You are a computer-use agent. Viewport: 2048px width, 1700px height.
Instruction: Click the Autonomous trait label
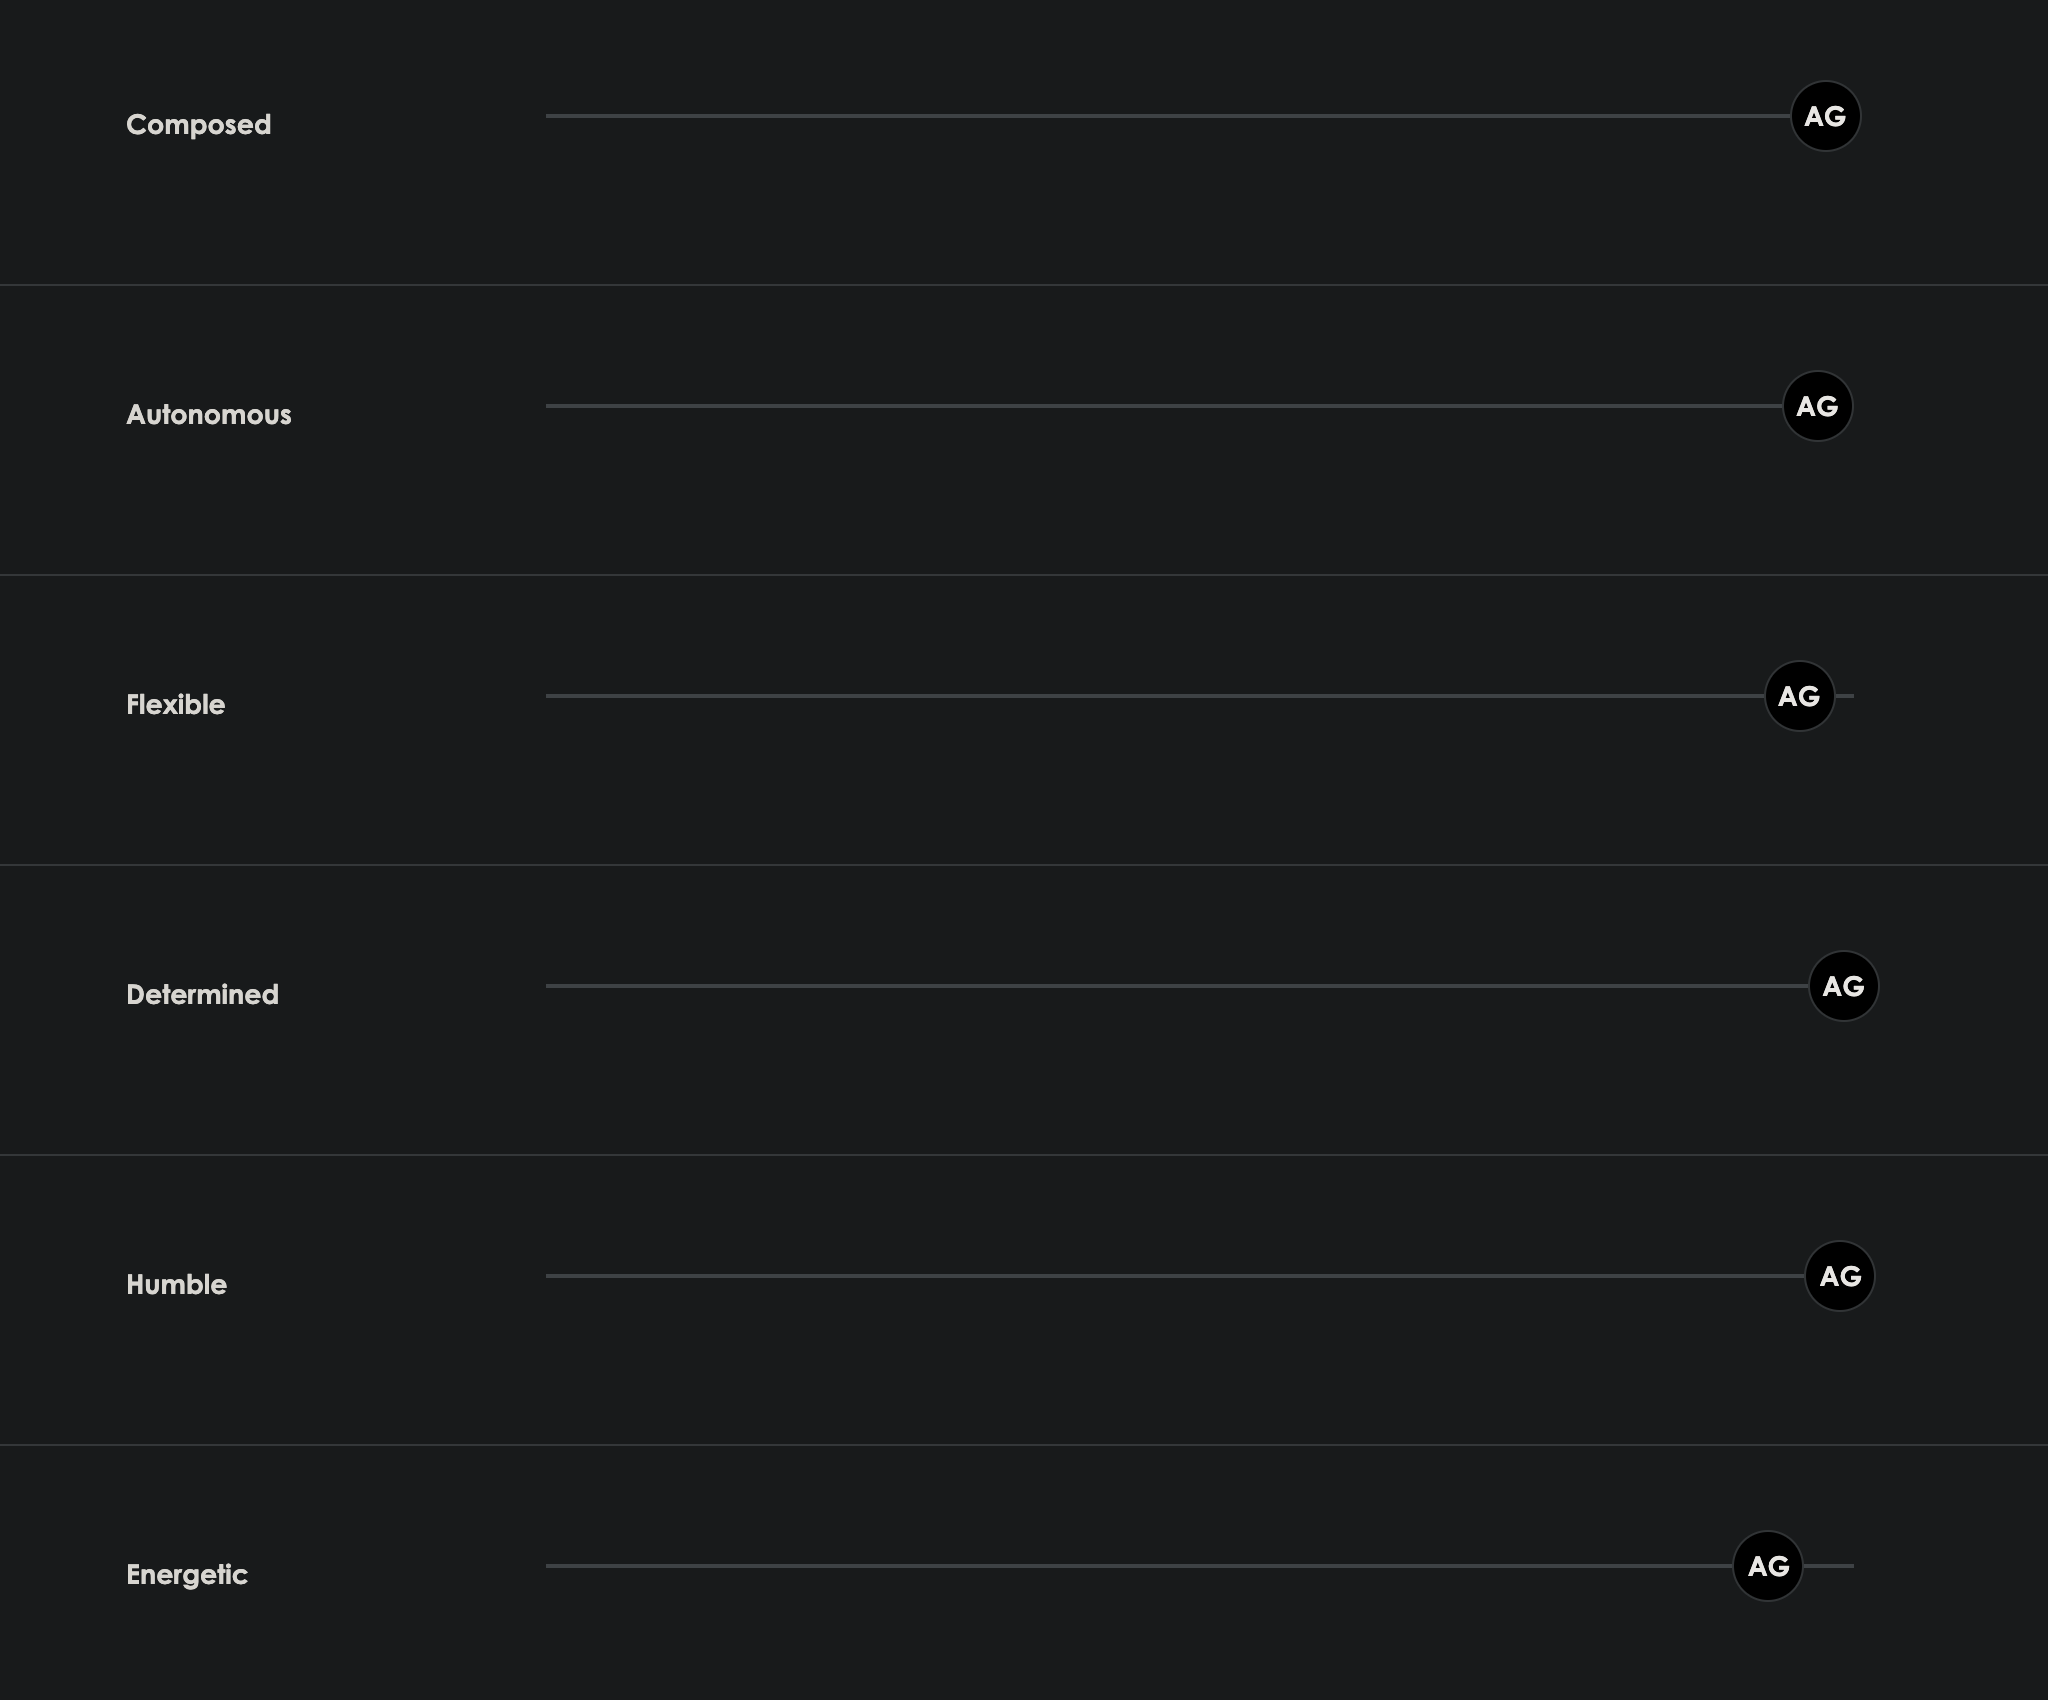click(x=208, y=414)
